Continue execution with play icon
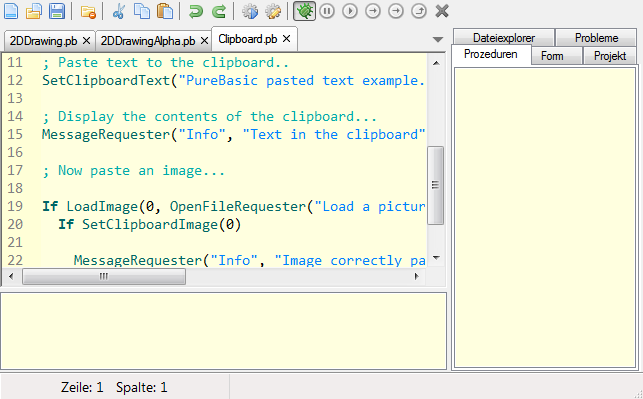 (350, 11)
